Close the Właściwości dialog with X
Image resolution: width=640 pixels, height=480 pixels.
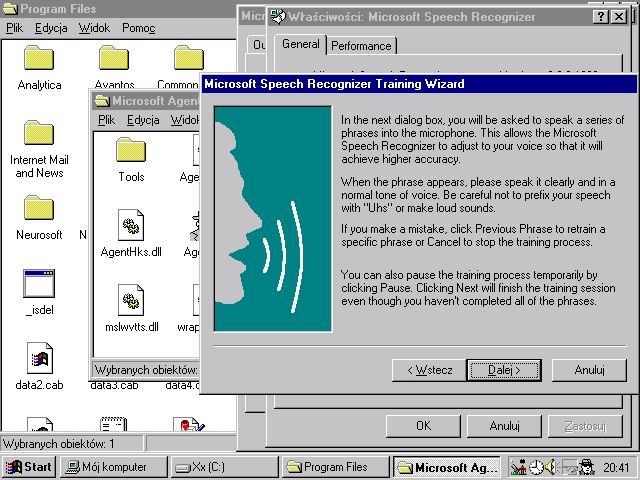(x=619, y=17)
